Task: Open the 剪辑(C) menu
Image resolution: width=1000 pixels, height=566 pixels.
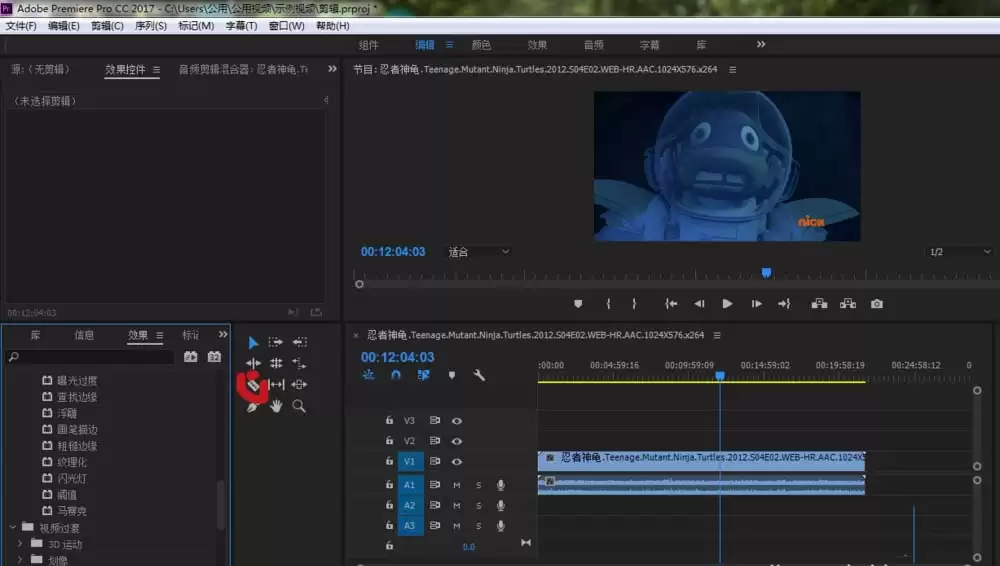Action: pos(107,26)
